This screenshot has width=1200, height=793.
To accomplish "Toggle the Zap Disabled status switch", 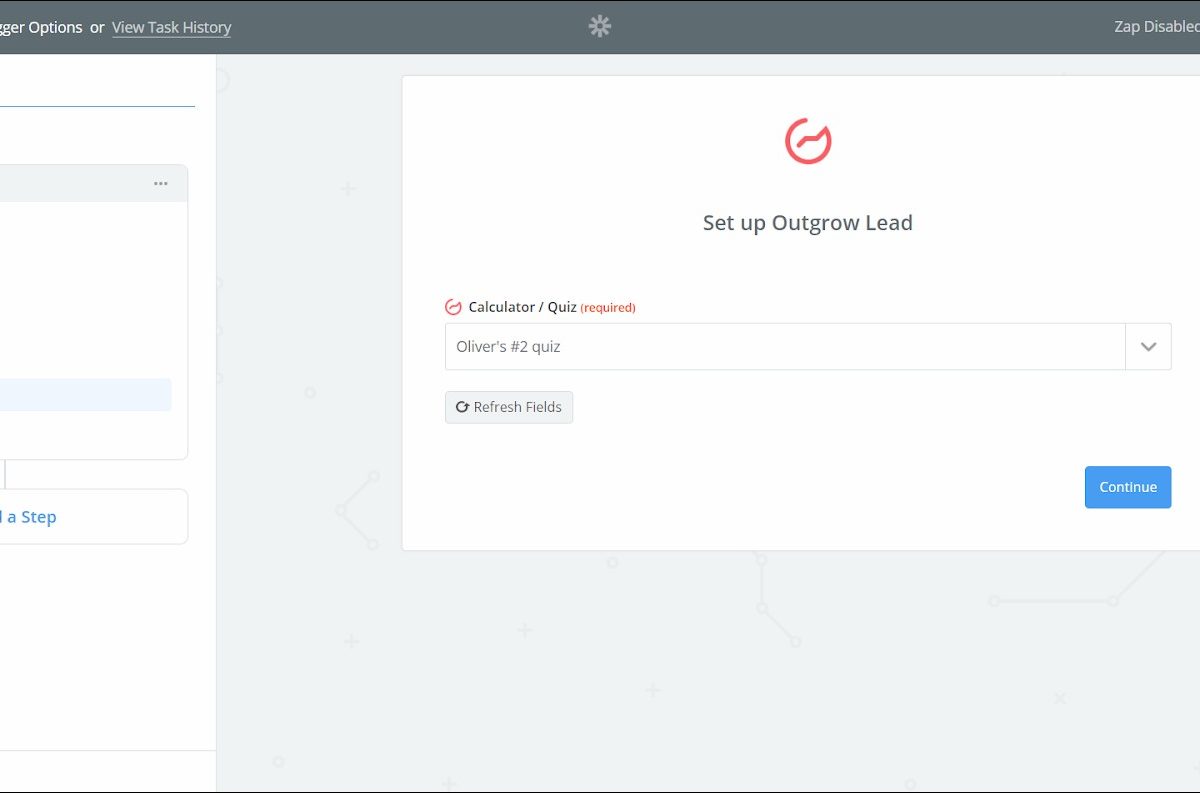I will click(x=1156, y=27).
